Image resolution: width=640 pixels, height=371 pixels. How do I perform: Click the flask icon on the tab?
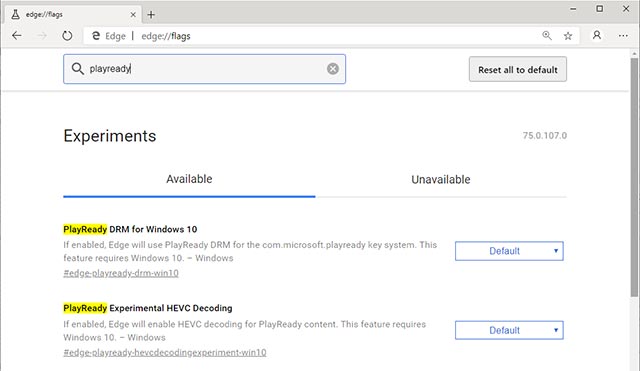coord(16,15)
